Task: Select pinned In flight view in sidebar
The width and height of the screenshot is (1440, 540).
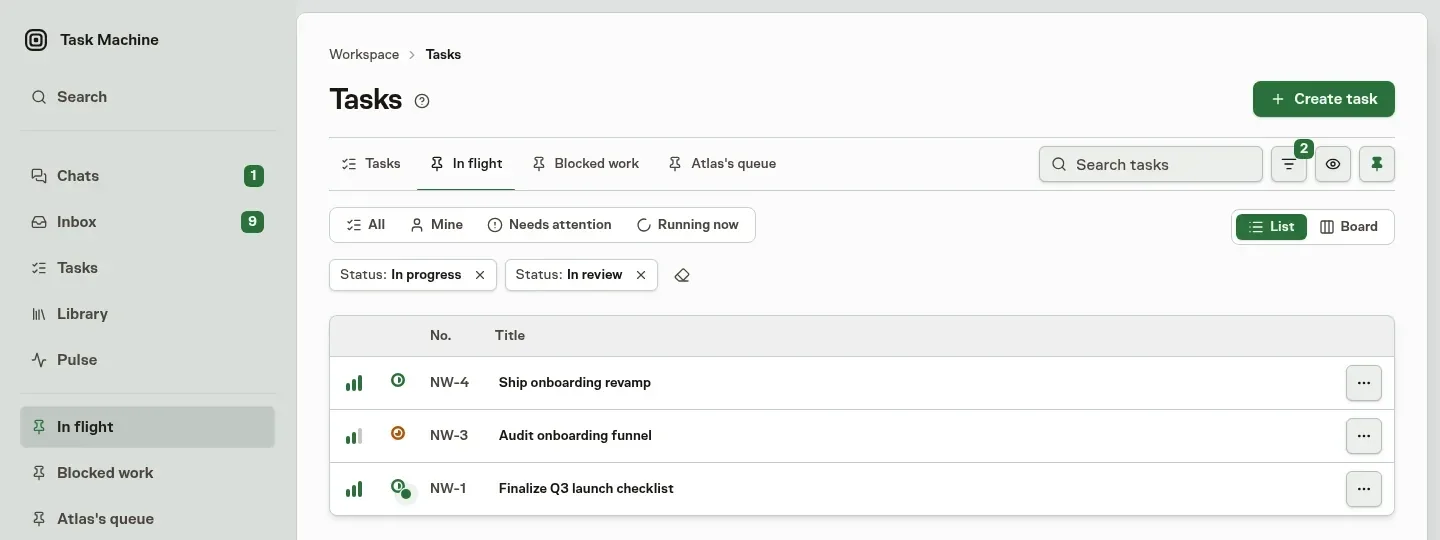Action: pyautogui.click(x=148, y=427)
